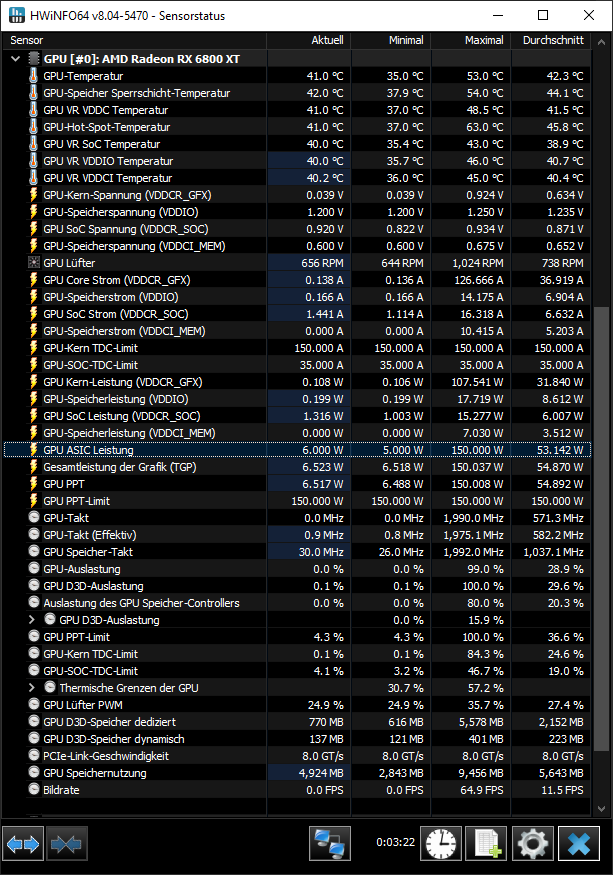613x875 pixels.
Task: Collapse the GPU [#0] AMD Radeon group
Action: click(x=16, y=59)
